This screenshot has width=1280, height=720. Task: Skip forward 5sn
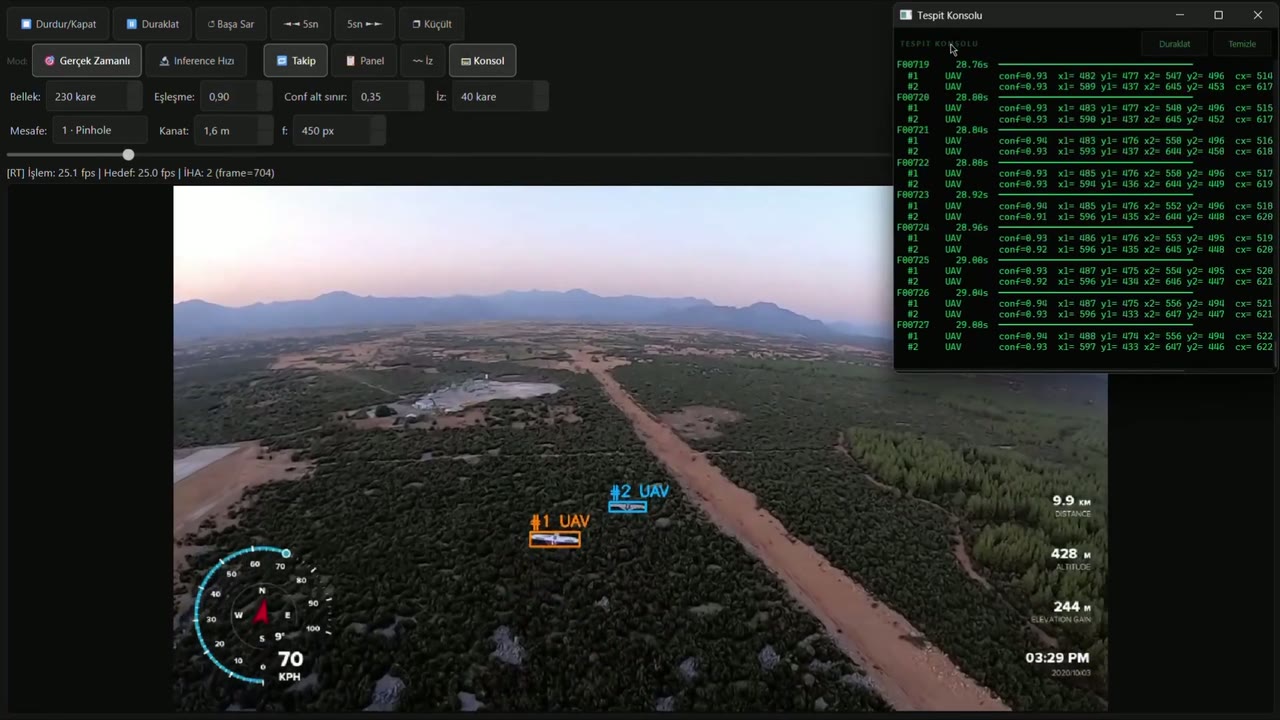(364, 24)
